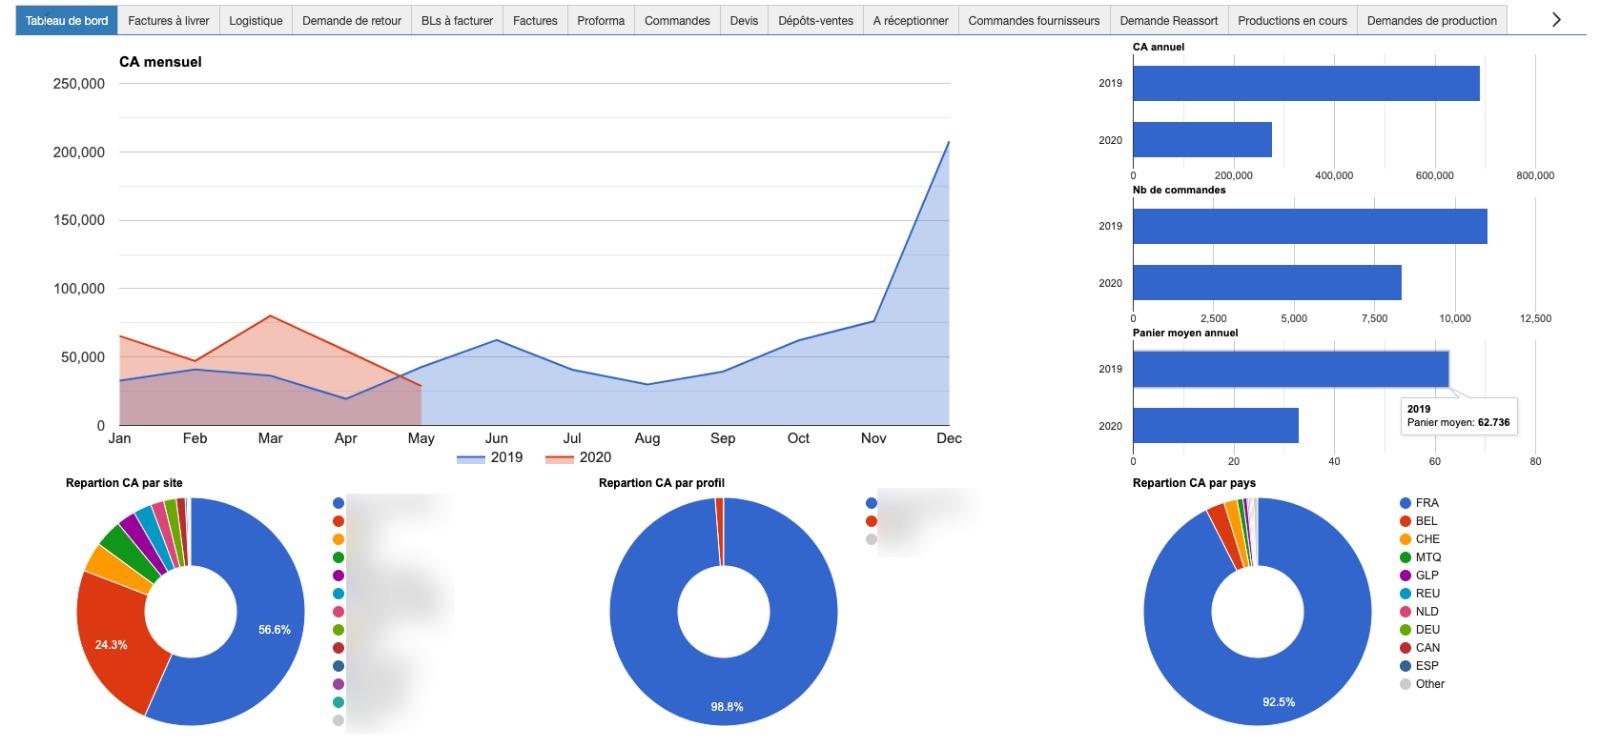Click 2020 bar in Panier moyen annuel
1600x747 pixels.
pos(1216,426)
